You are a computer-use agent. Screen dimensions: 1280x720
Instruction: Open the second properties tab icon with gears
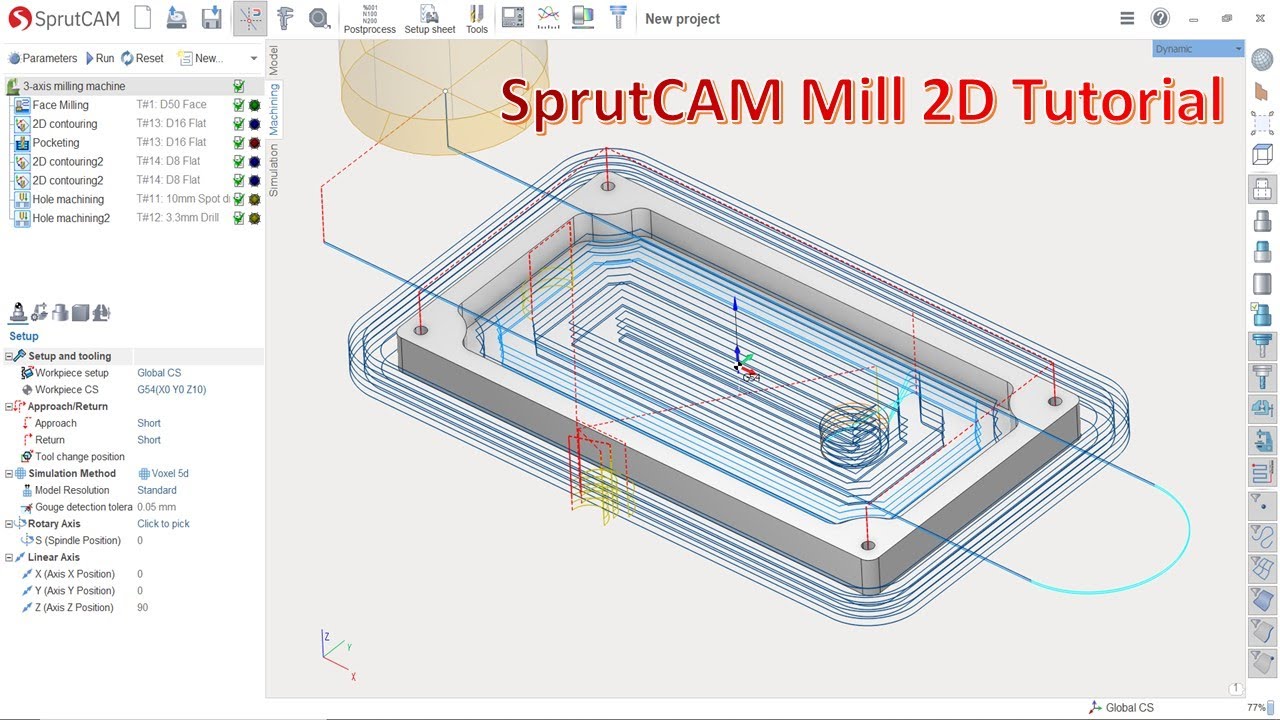[x=39, y=313]
